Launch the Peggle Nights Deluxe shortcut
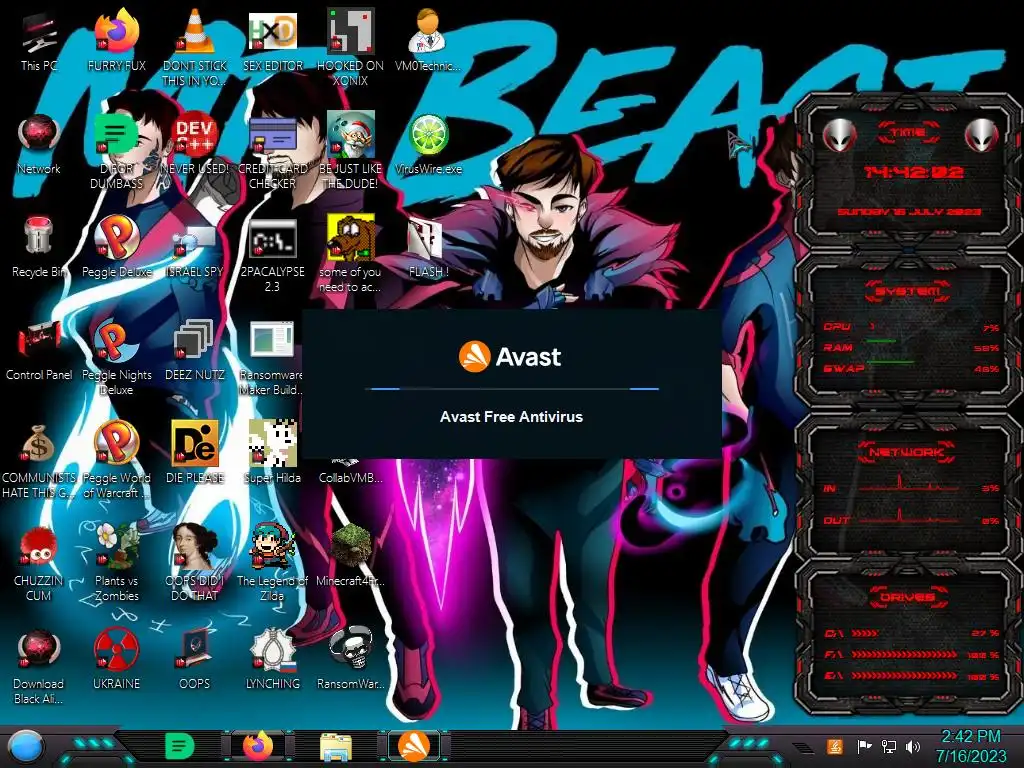 click(x=117, y=341)
